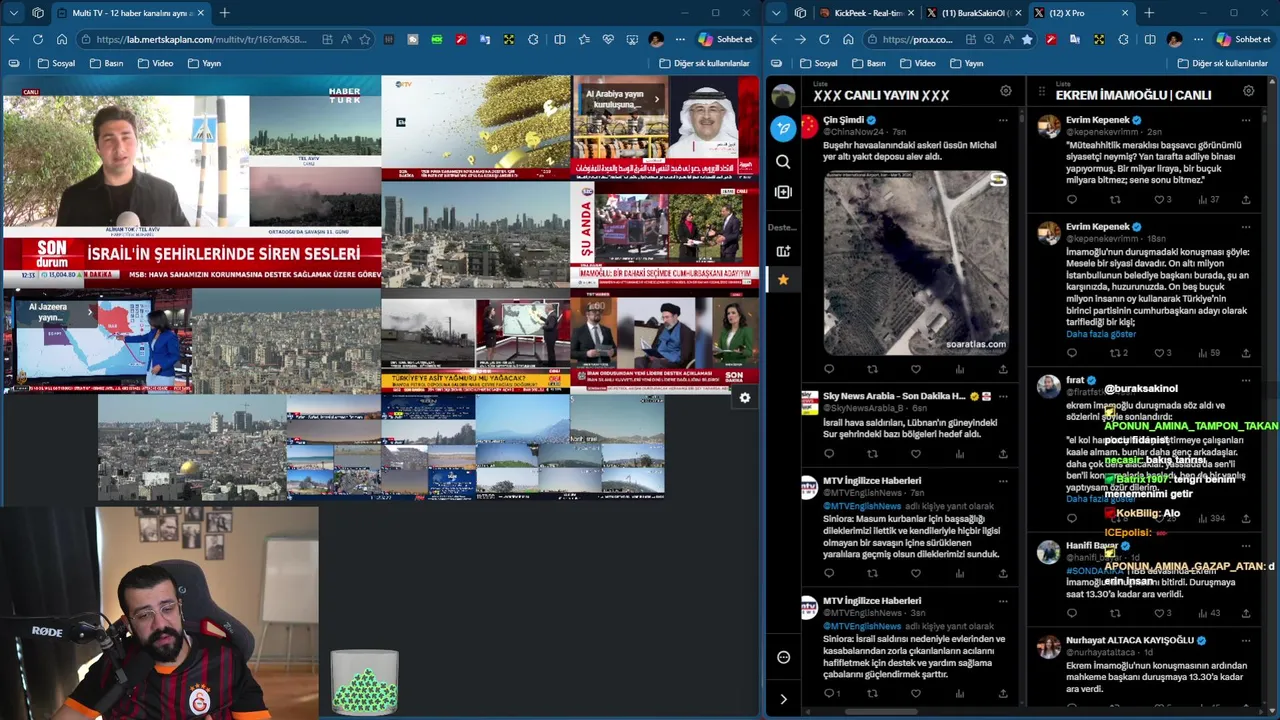
Task: Open new tab in Multi TV window
Action: [224, 13]
